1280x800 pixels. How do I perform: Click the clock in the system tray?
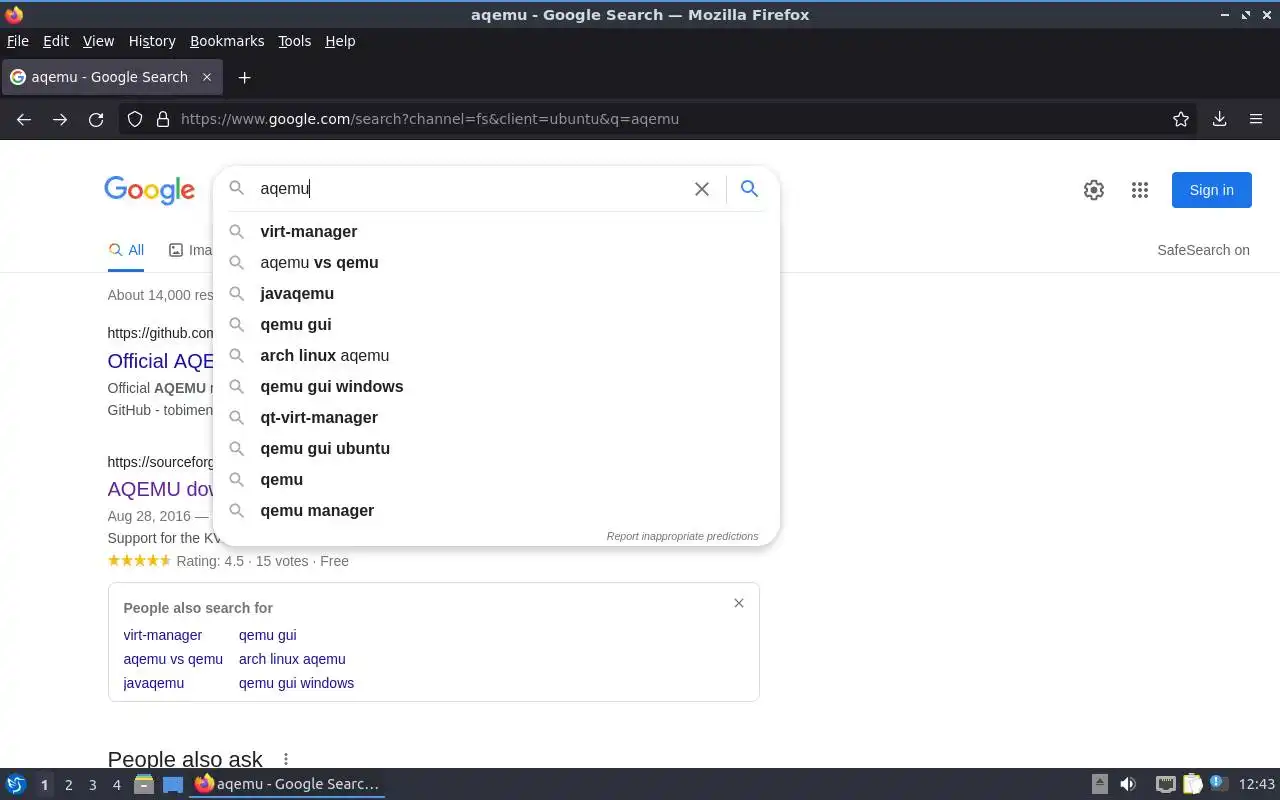click(1257, 784)
